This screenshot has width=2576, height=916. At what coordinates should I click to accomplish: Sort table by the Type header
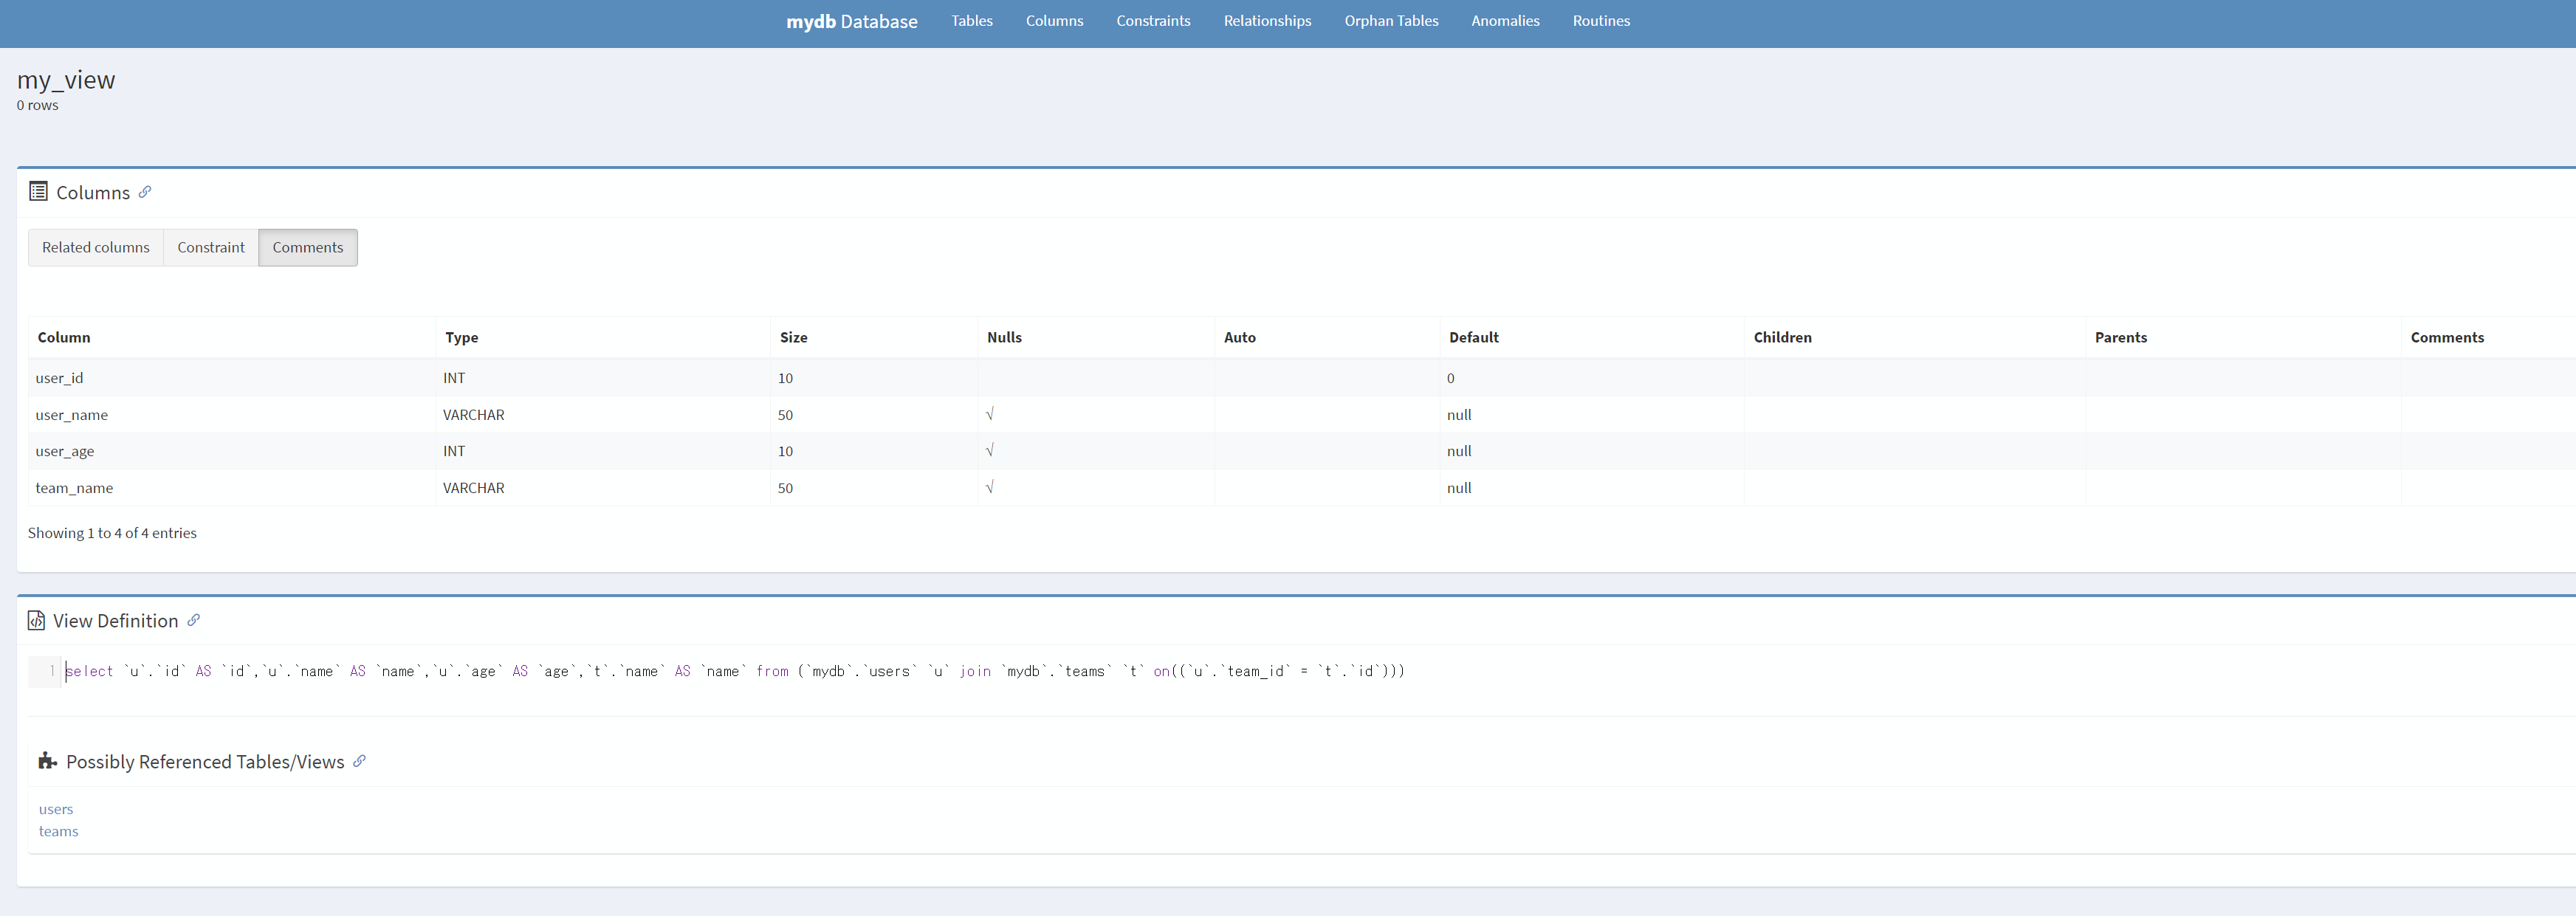(x=461, y=337)
